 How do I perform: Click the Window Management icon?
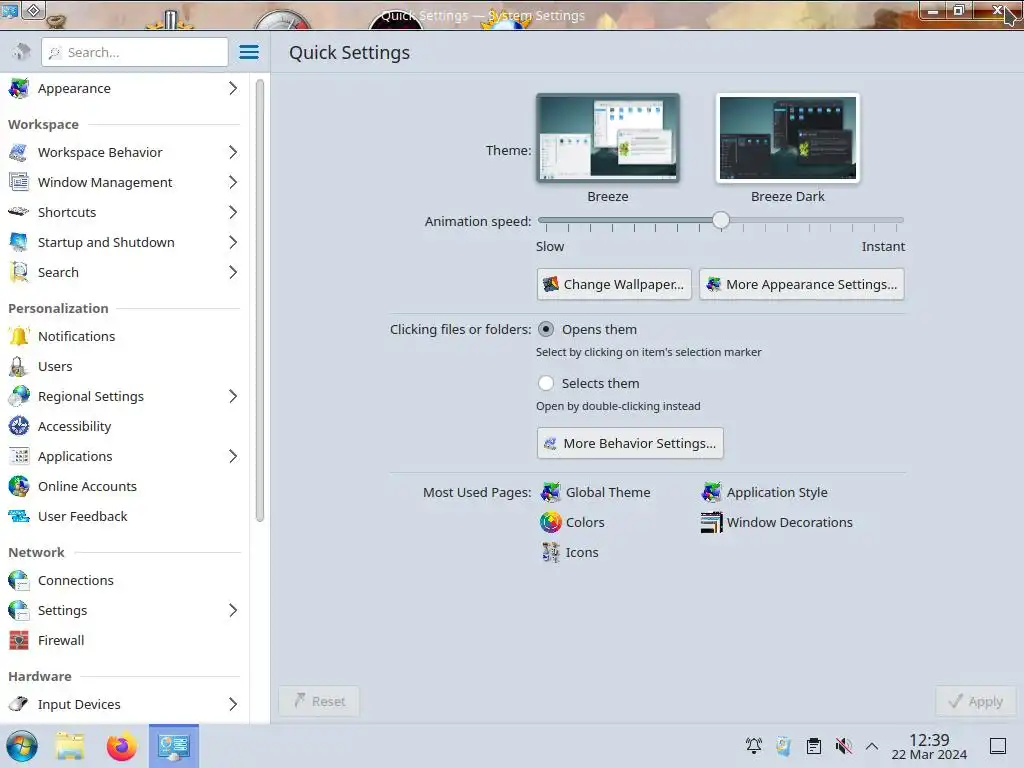tap(19, 182)
